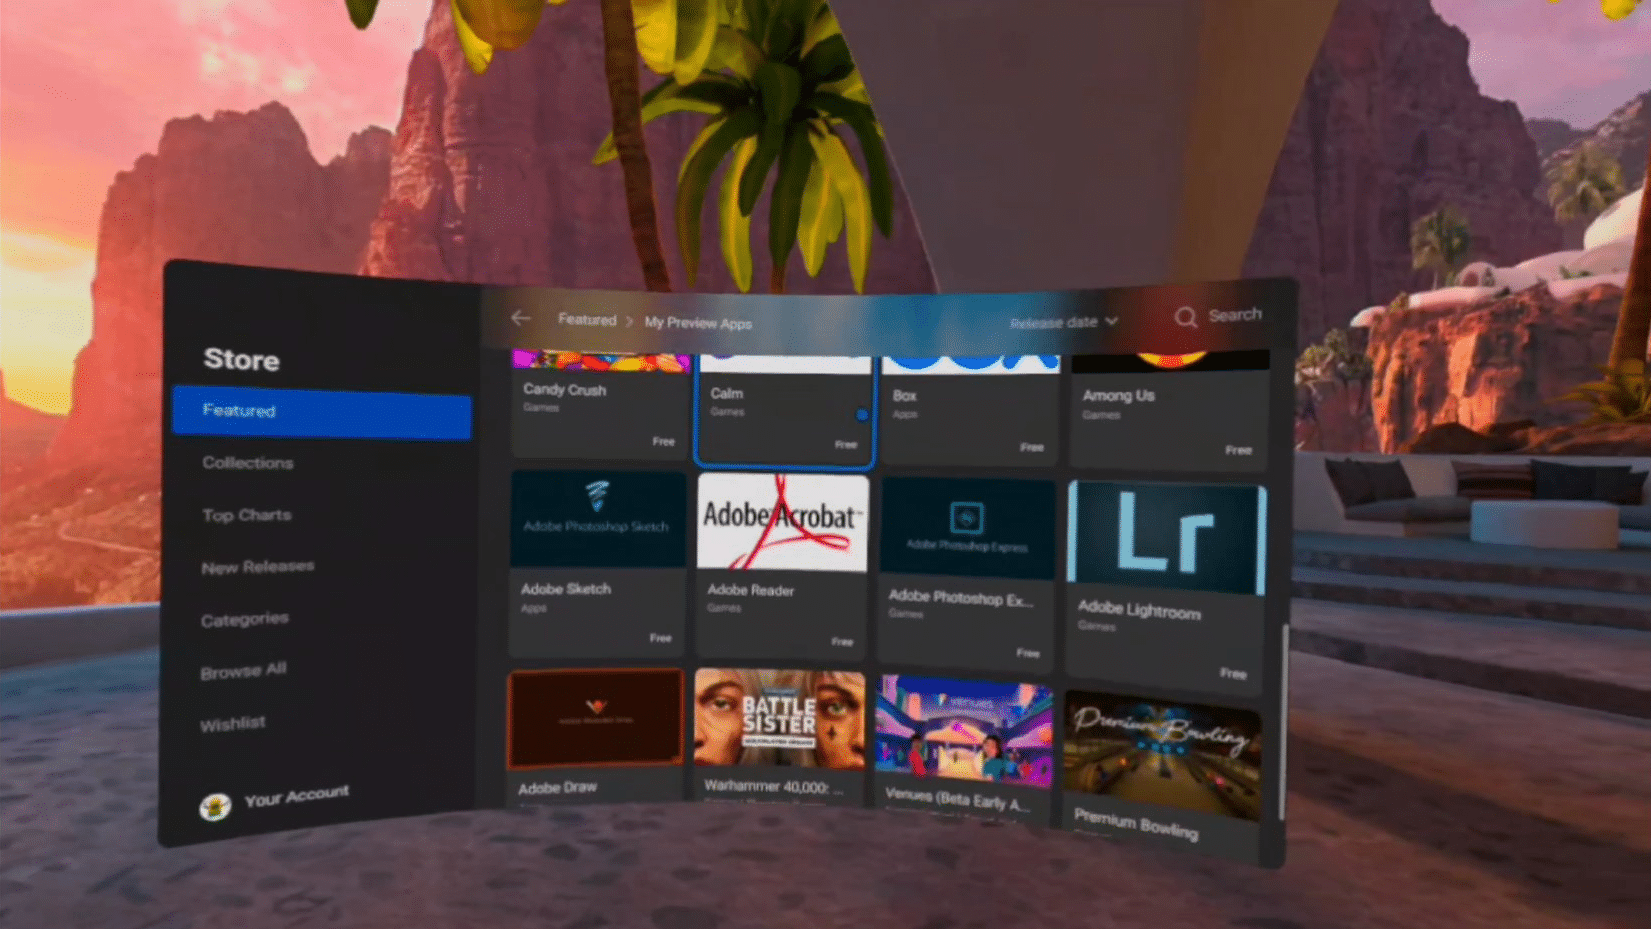Click the Free button under Candy Crush
The width and height of the screenshot is (1651, 929).
(x=663, y=441)
